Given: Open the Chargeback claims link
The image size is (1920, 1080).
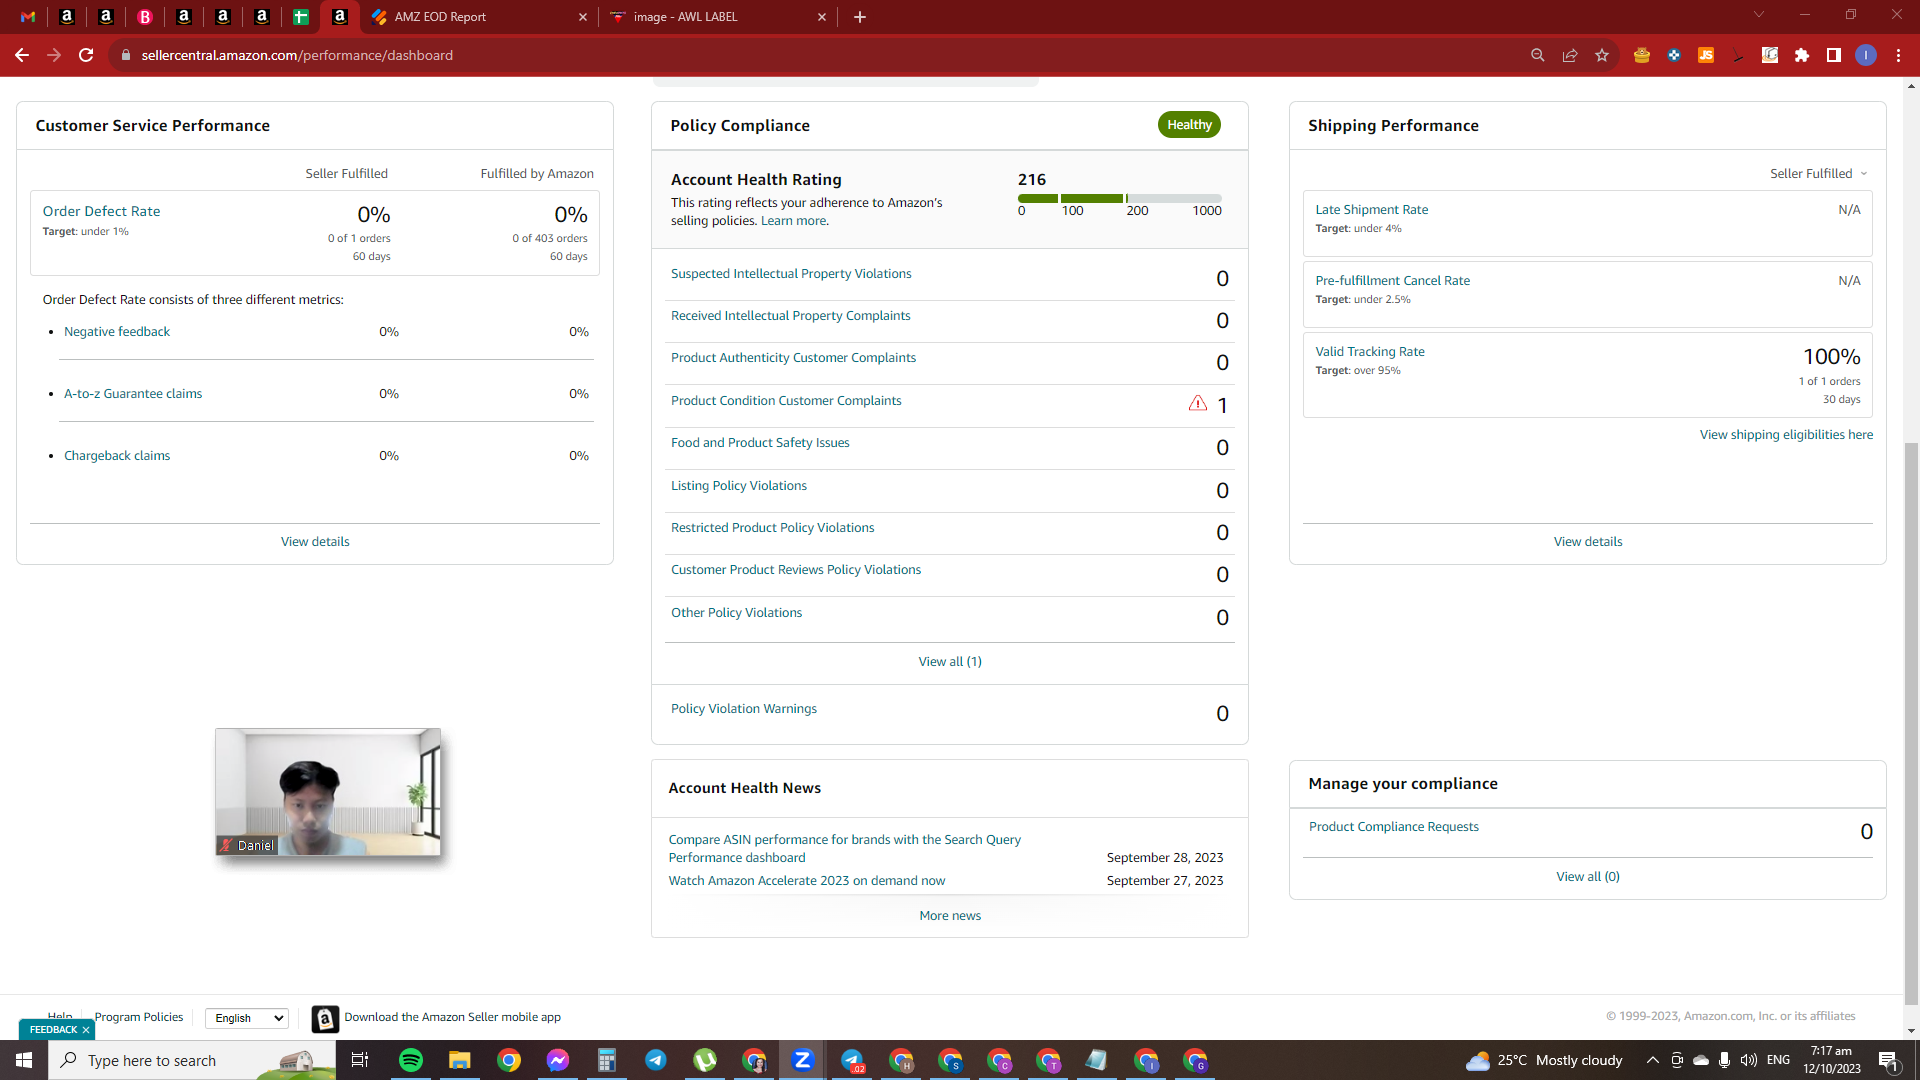Looking at the screenshot, I should pos(117,456).
